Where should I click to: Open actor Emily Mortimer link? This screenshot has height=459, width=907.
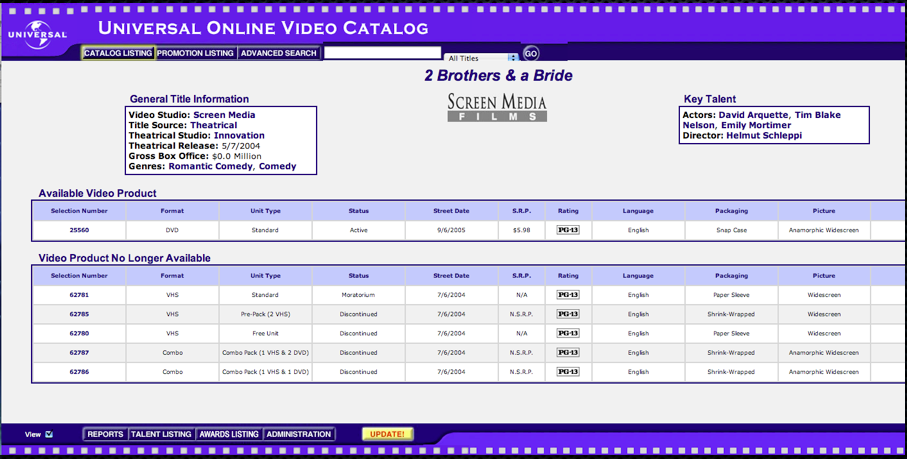click(x=756, y=125)
